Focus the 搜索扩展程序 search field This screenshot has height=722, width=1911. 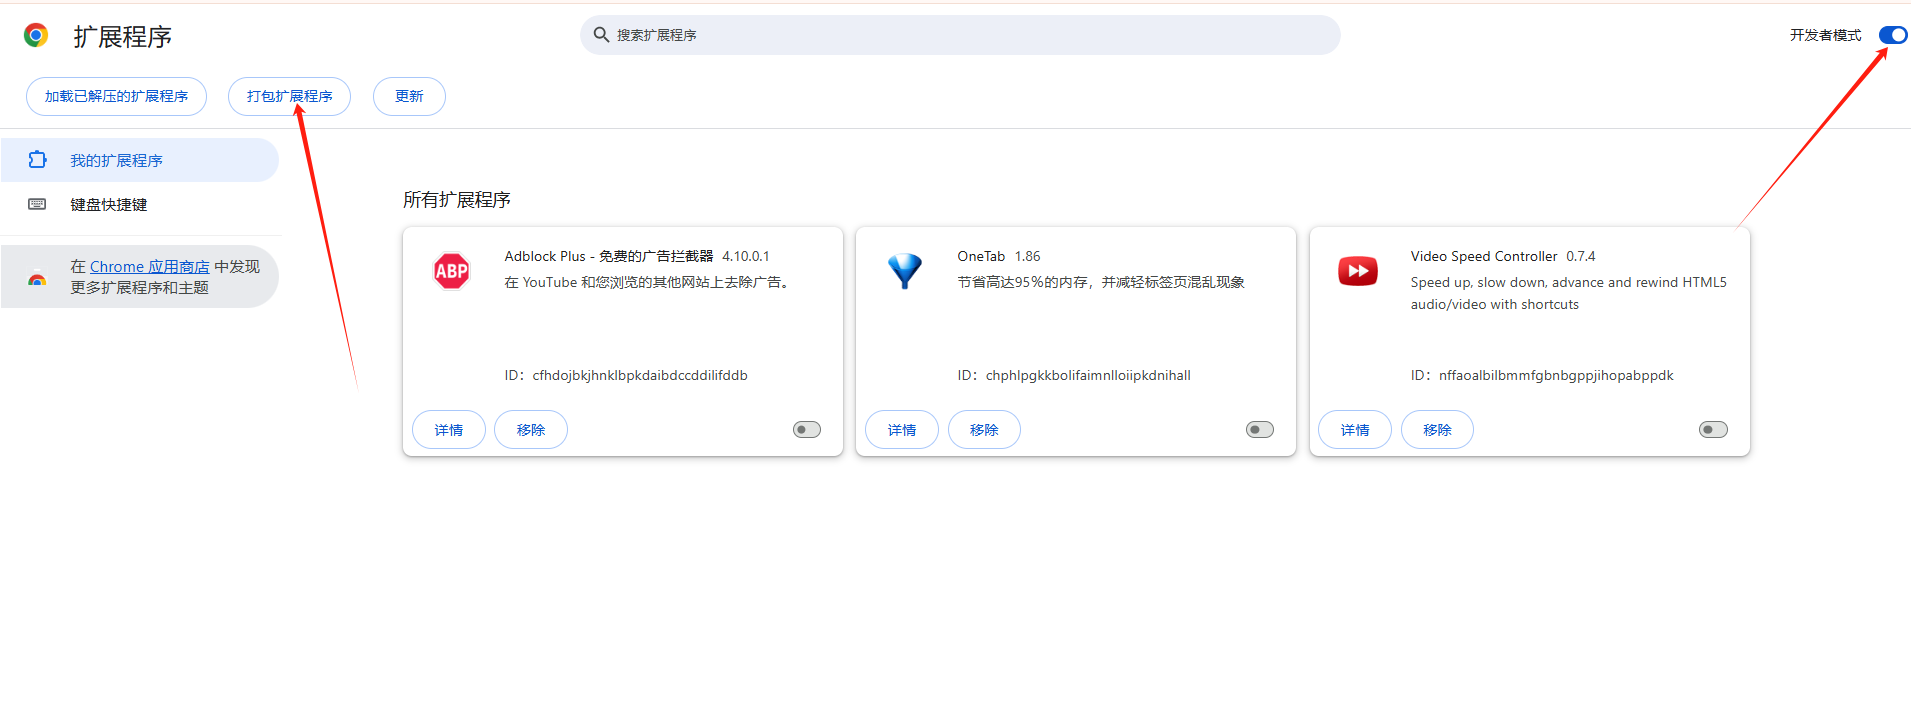[x=960, y=35]
